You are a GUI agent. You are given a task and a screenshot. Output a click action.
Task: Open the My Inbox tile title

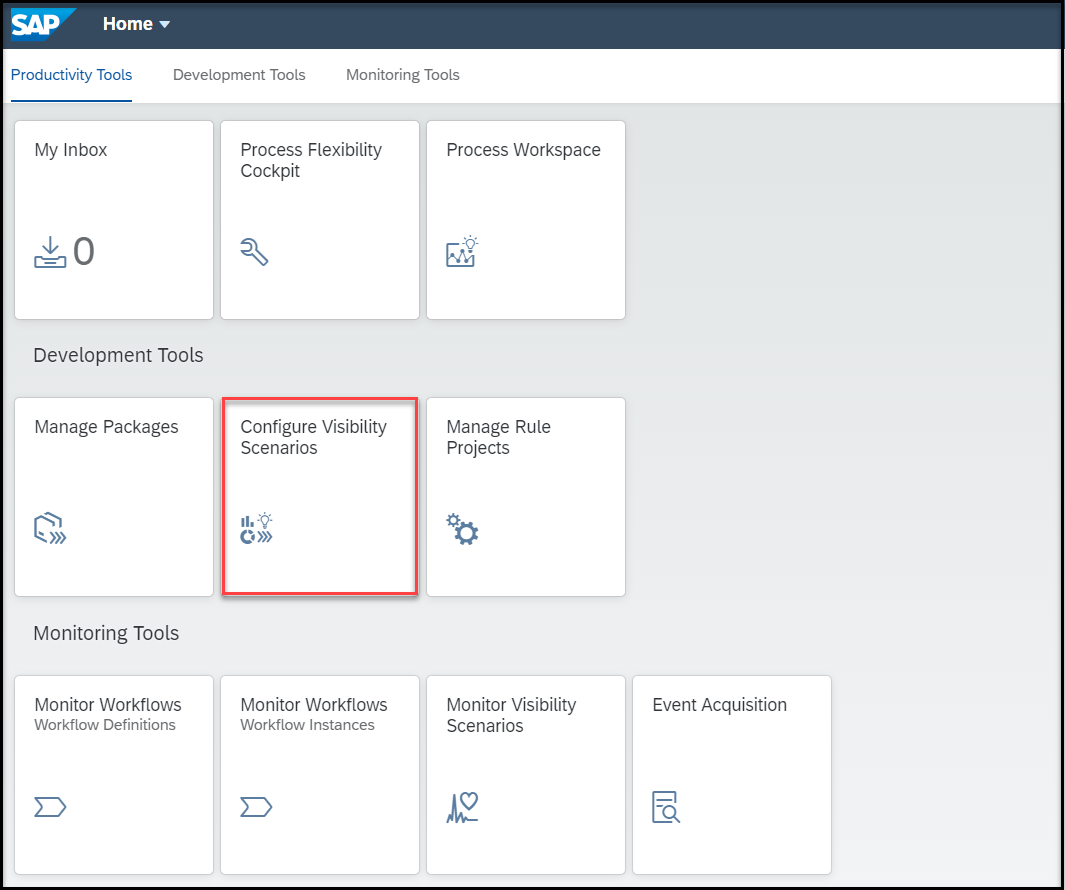(x=71, y=149)
